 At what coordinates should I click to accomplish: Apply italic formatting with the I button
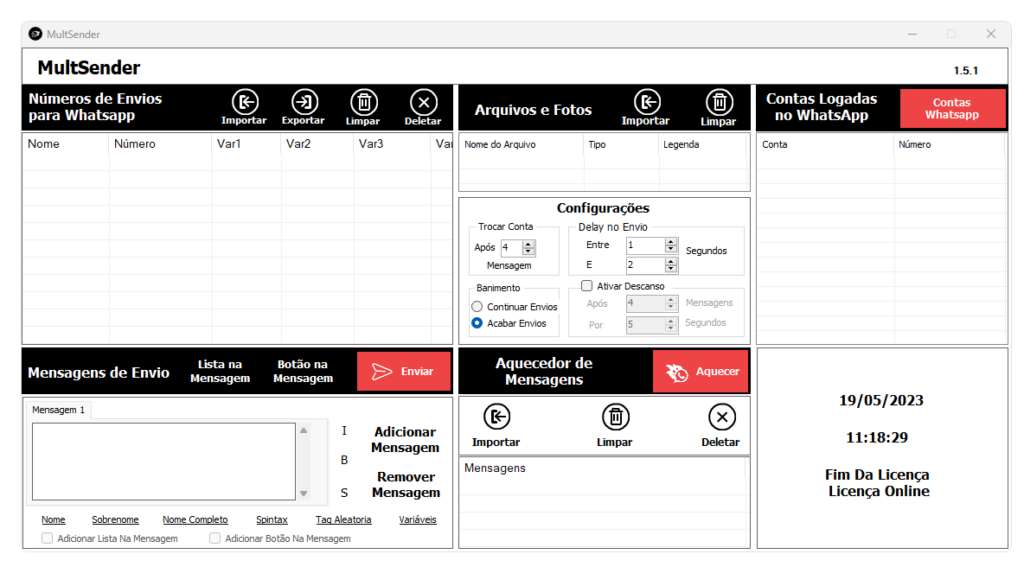point(344,430)
